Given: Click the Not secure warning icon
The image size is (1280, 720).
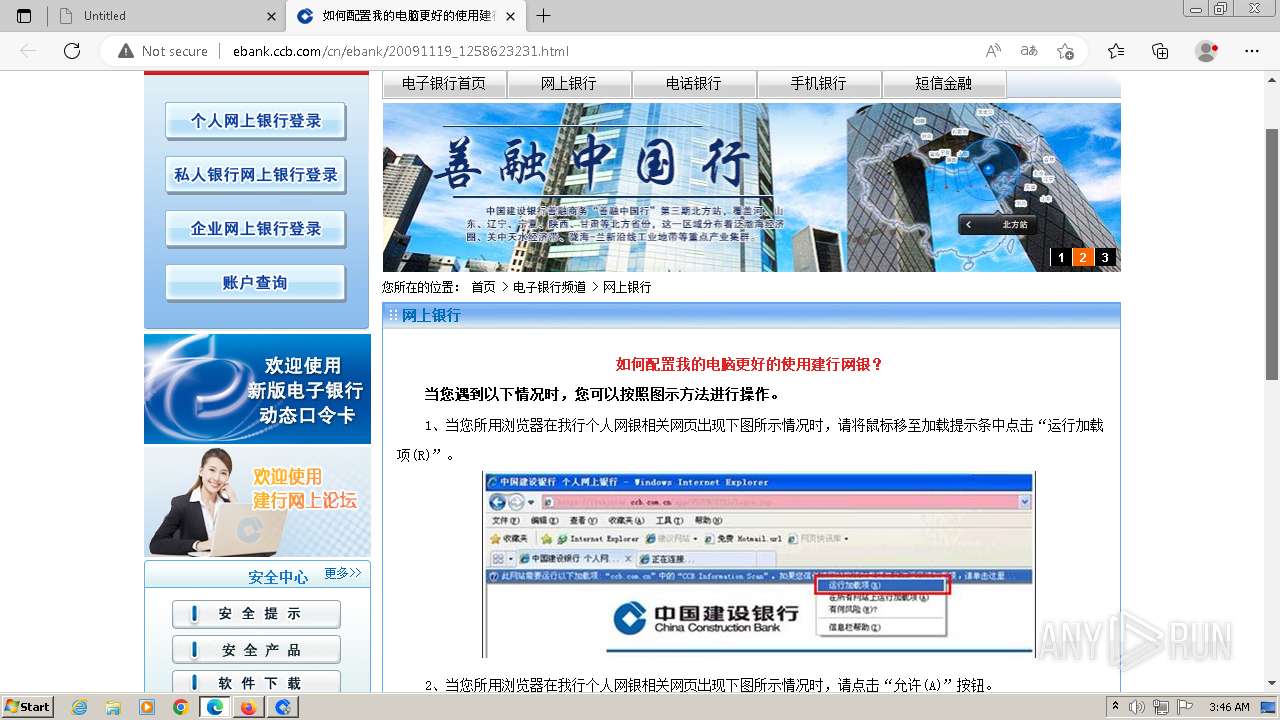Looking at the screenshot, I should pyautogui.click(x=125, y=51).
